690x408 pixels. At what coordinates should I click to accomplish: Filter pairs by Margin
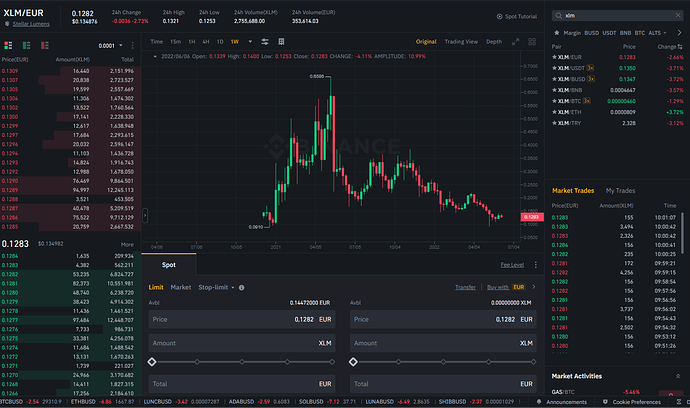coord(572,33)
